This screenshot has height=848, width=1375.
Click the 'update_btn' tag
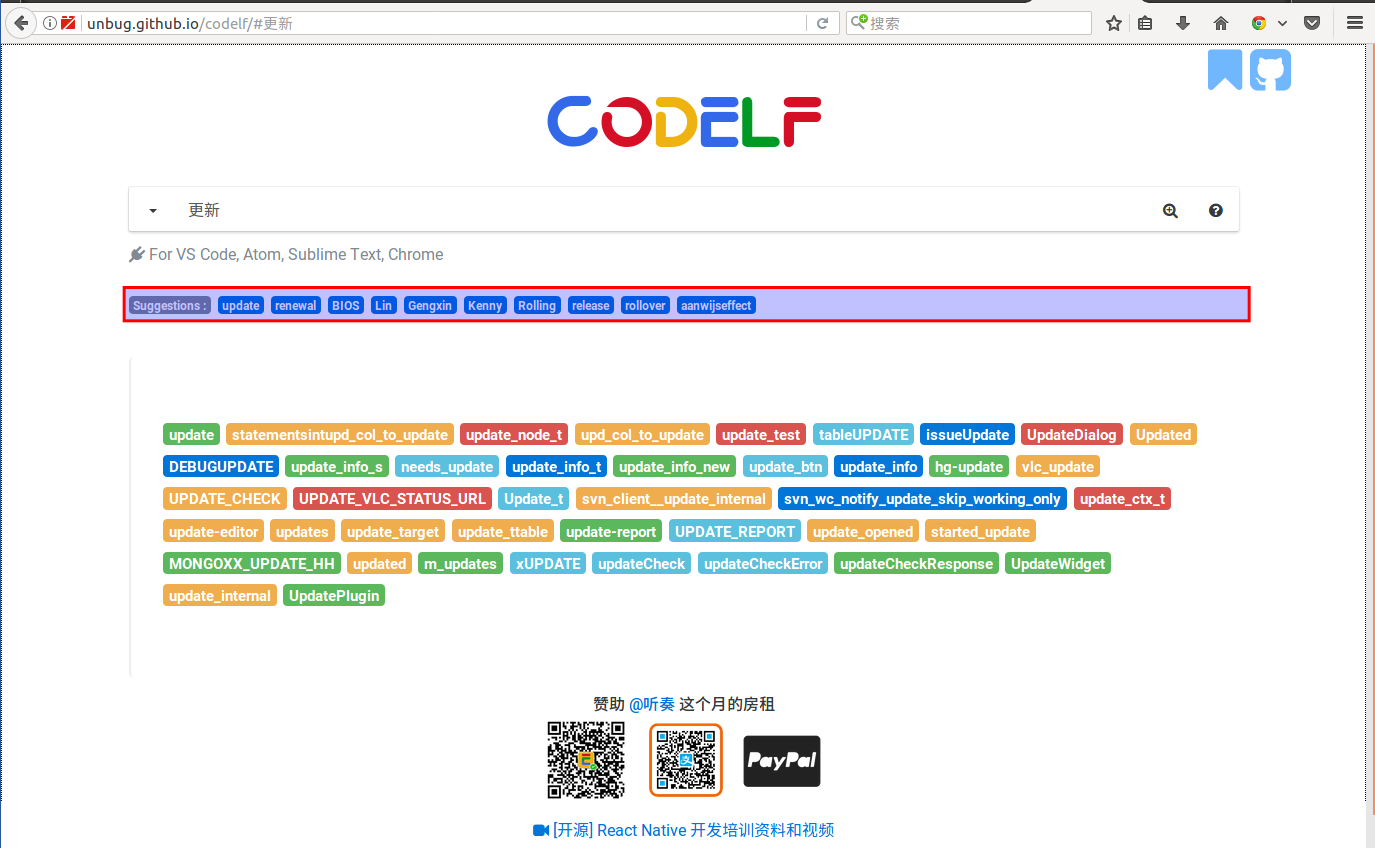(x=785, y=466)
